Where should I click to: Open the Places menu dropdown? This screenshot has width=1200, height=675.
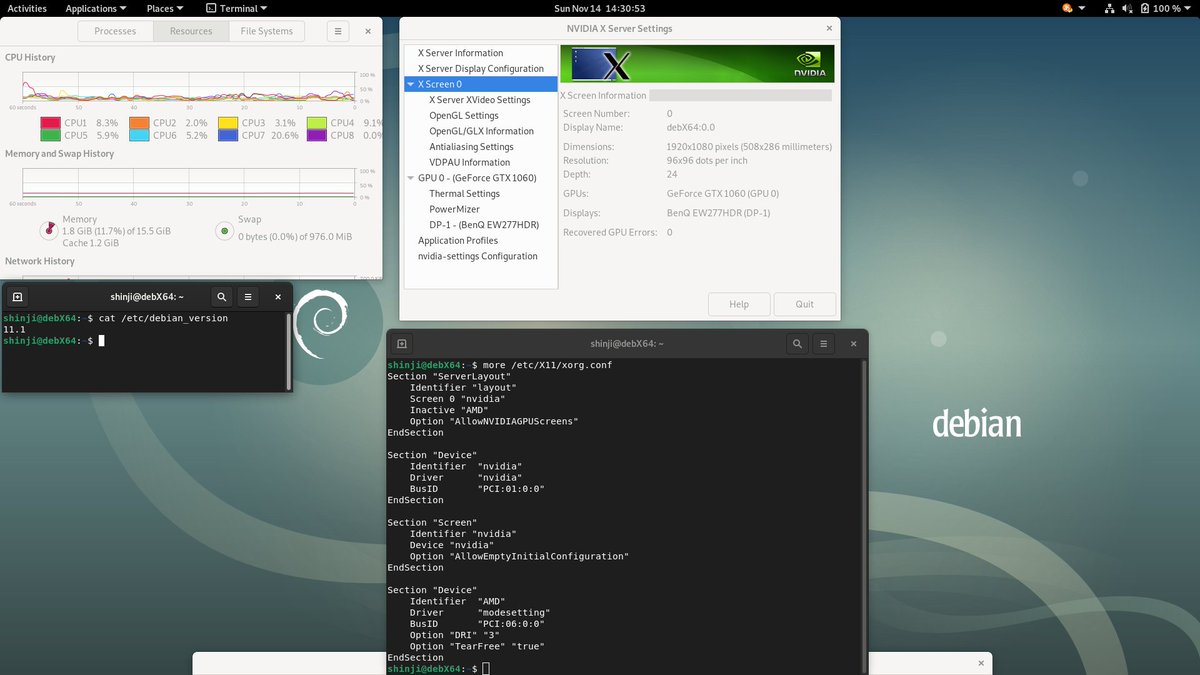165,8
